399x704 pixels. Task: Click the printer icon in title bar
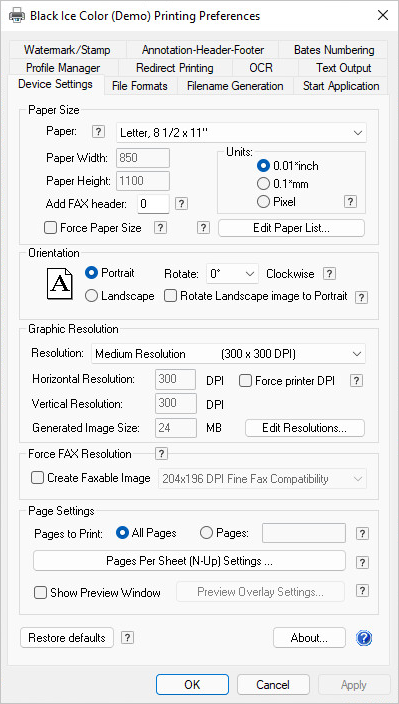click(x=17, y=16)
